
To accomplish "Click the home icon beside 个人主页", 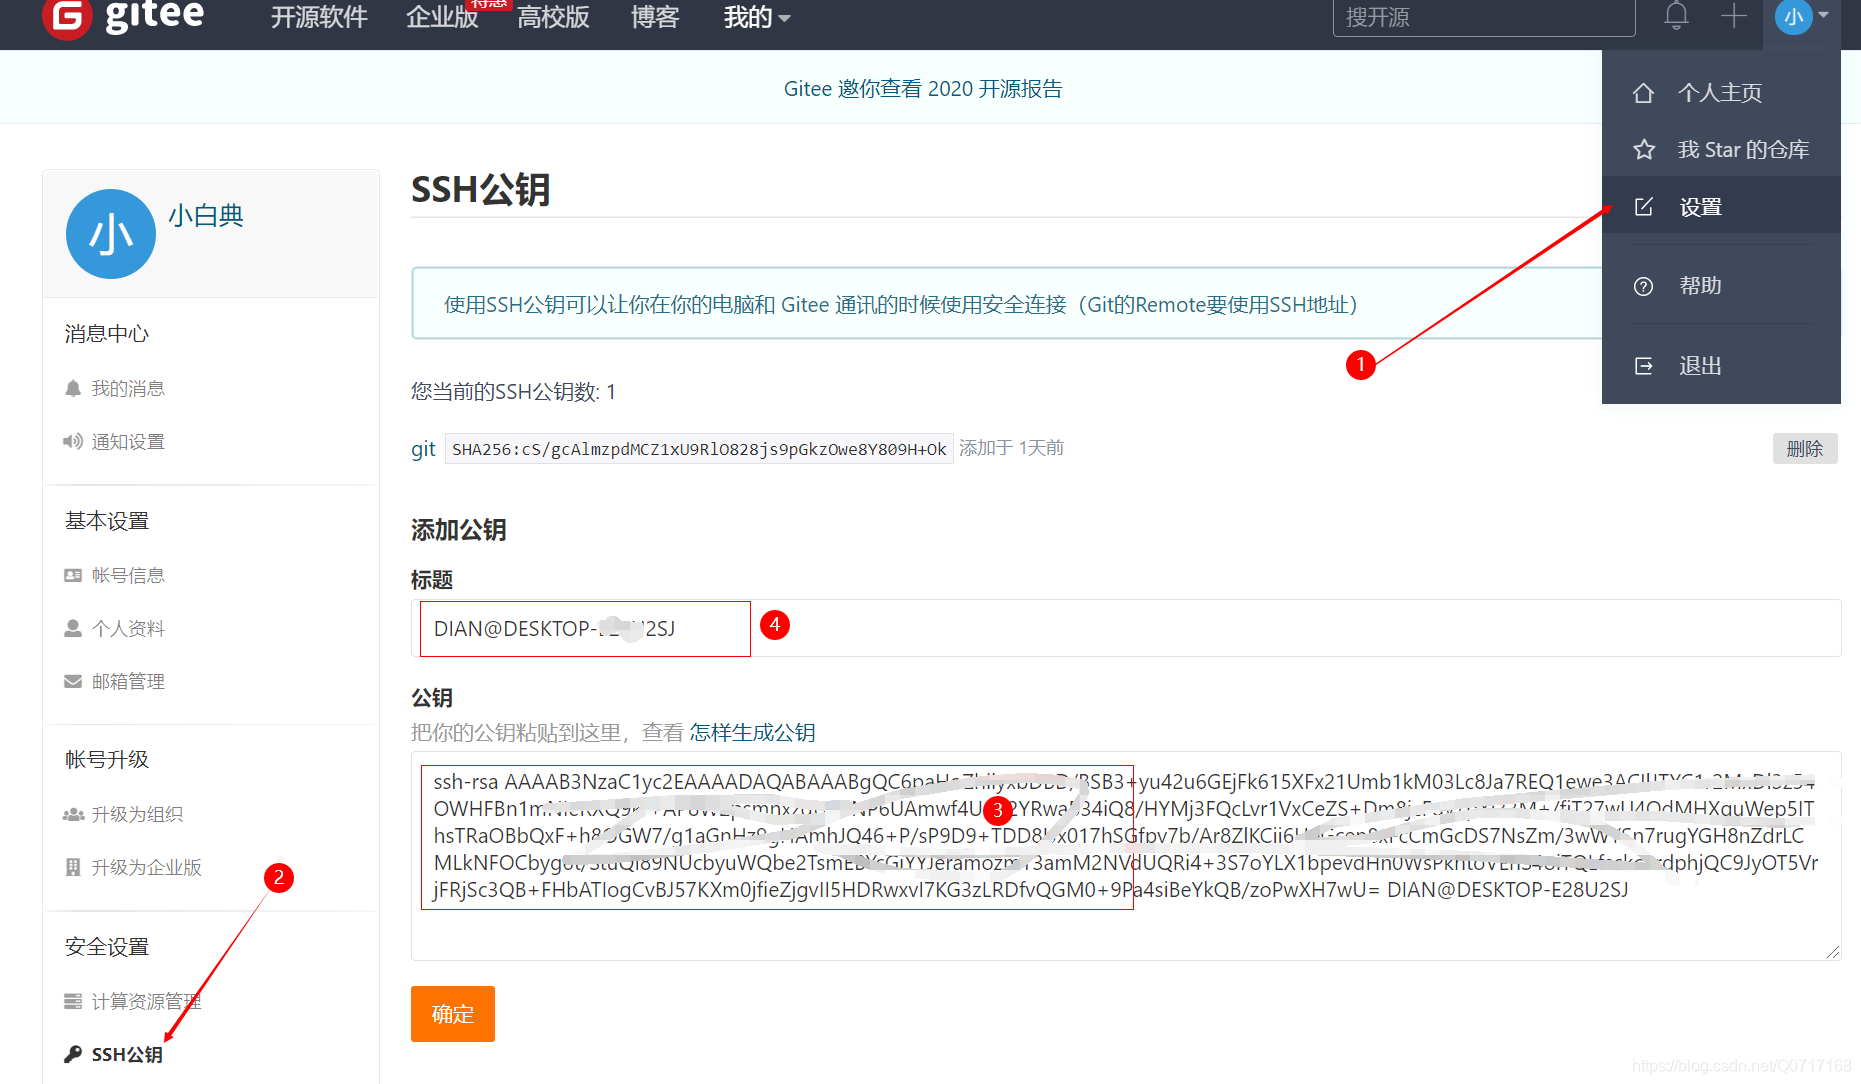I will (x=1643, y=93).
